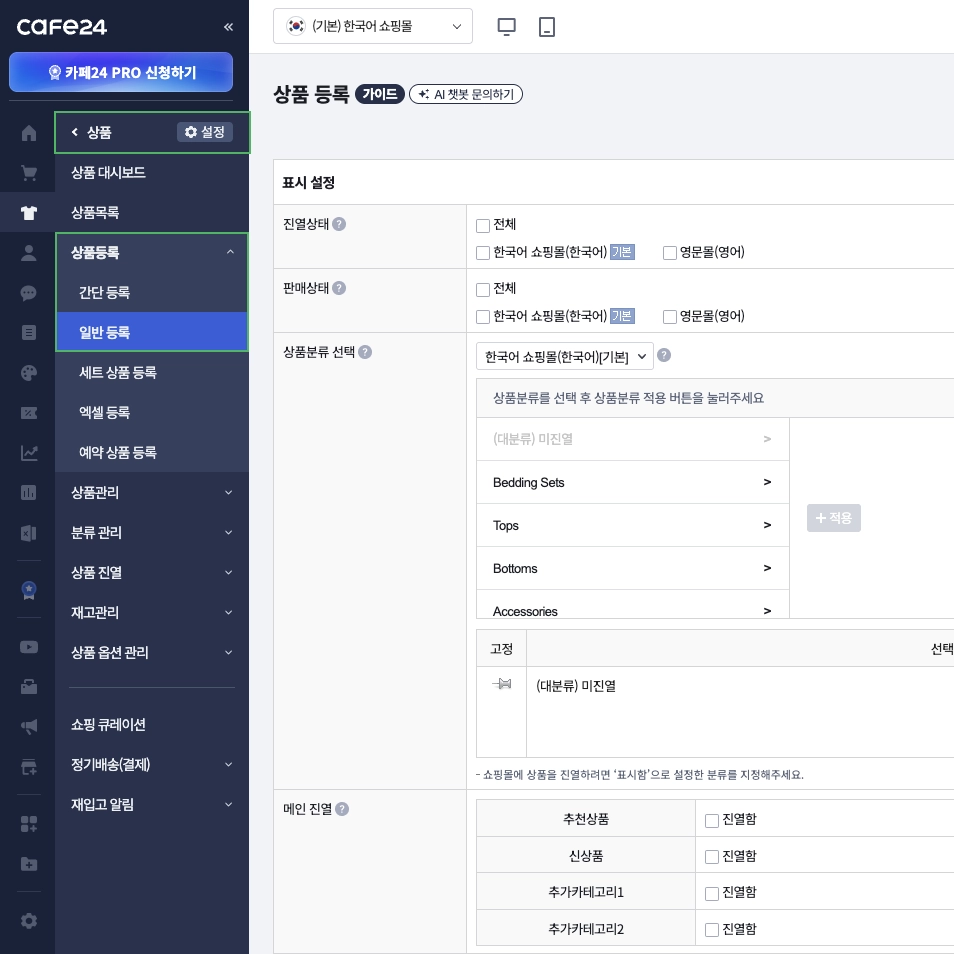Click the 카페24 PRO 신청하기 button
This screenshot has width=954, height=954.
(121, 72)
